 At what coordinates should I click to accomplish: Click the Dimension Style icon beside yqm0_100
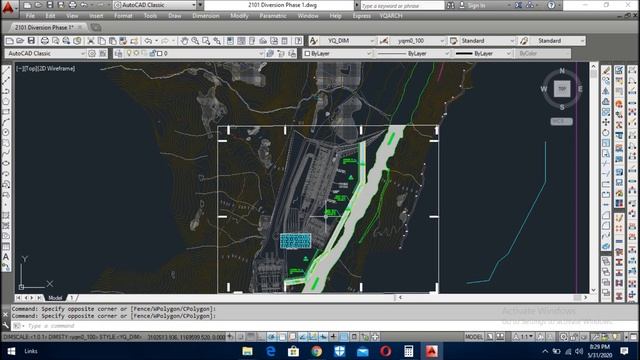tap(384, 41)
